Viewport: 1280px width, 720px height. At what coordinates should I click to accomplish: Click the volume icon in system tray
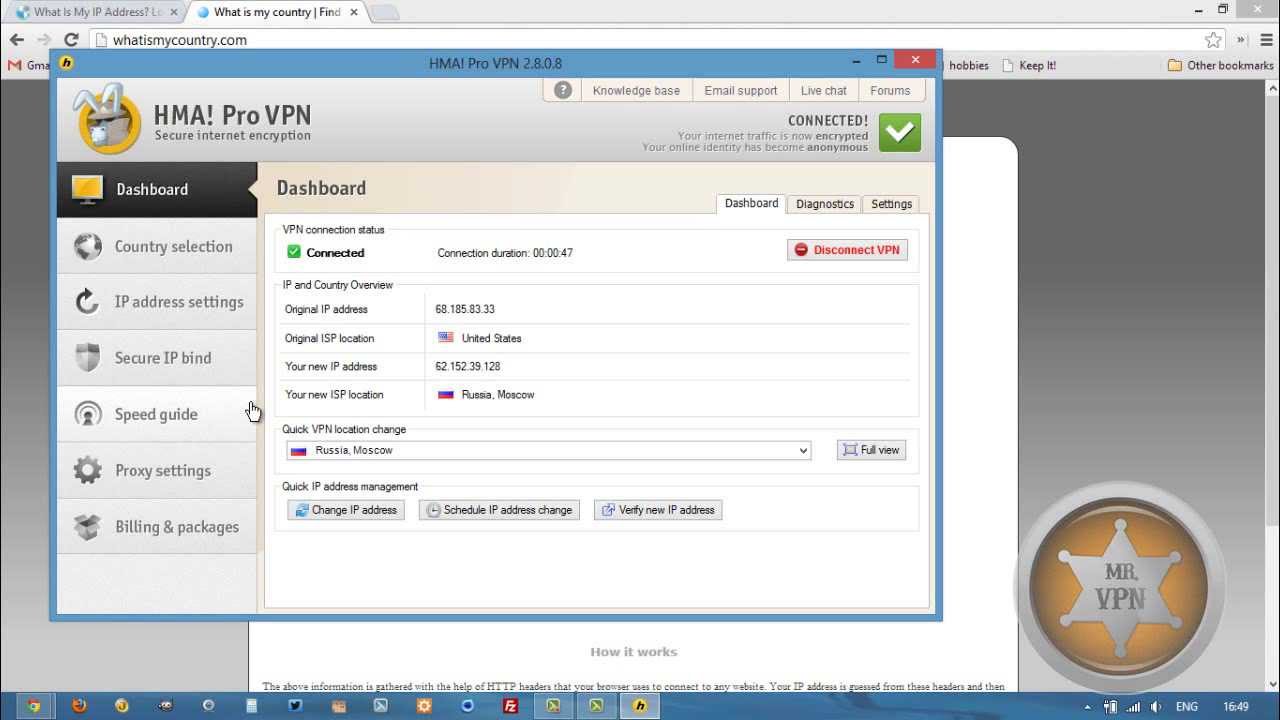(x=1155, y=706)
